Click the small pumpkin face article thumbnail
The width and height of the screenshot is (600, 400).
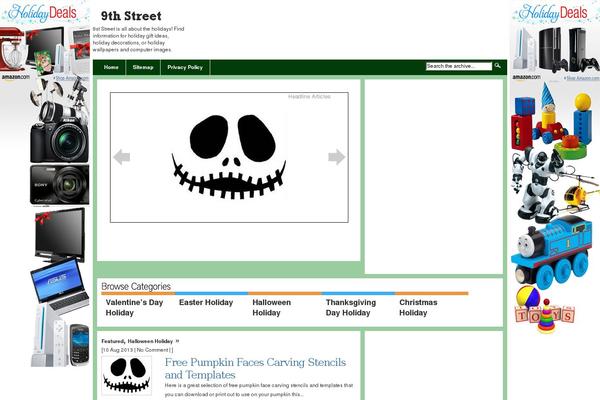tap(127, 376)
